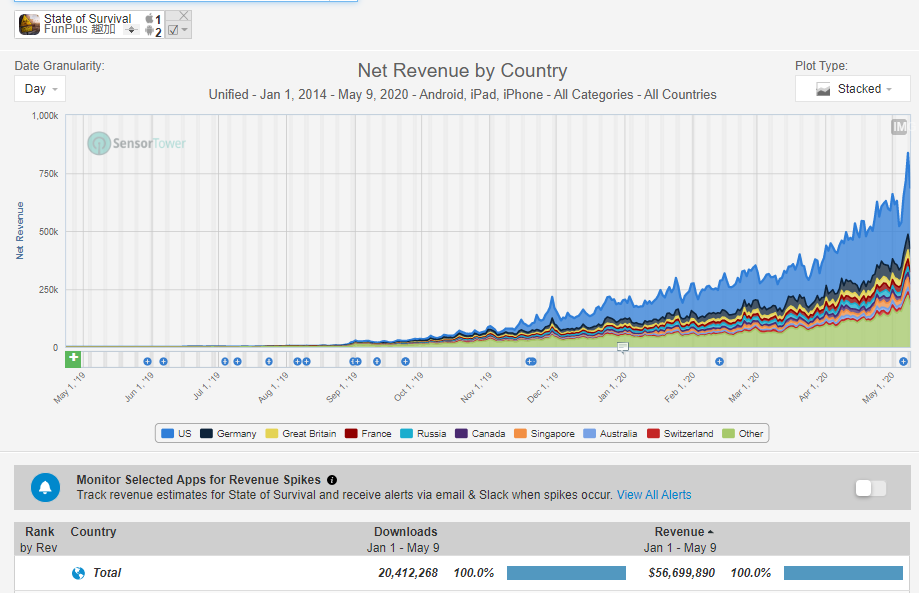Sort table by the Downloads column header
Viewport: 919px width, 593px height.
pos(406,532)
